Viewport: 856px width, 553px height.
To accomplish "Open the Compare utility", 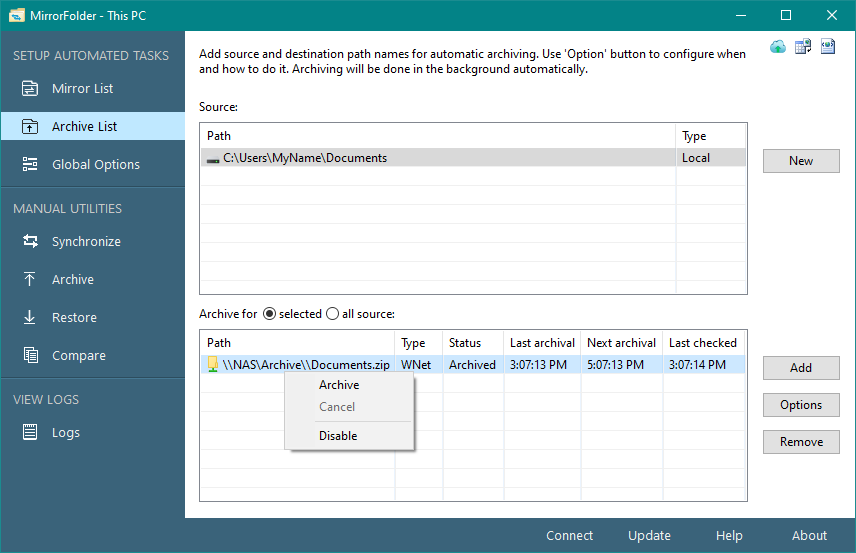I will pos(93,355).
